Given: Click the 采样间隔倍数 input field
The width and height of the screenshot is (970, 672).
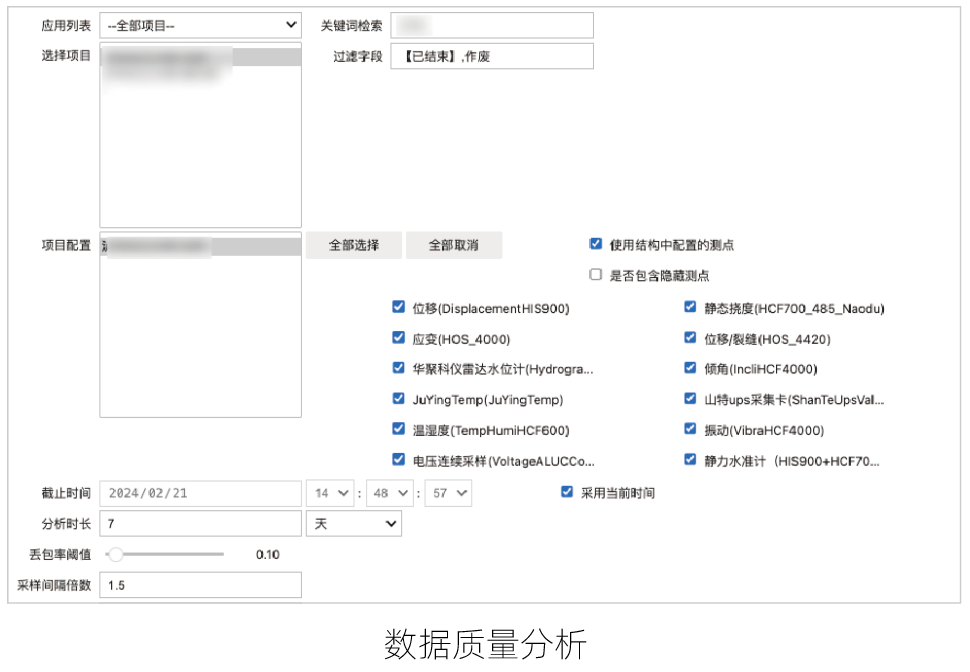Looking at the screenshot, I should (200, 585).
